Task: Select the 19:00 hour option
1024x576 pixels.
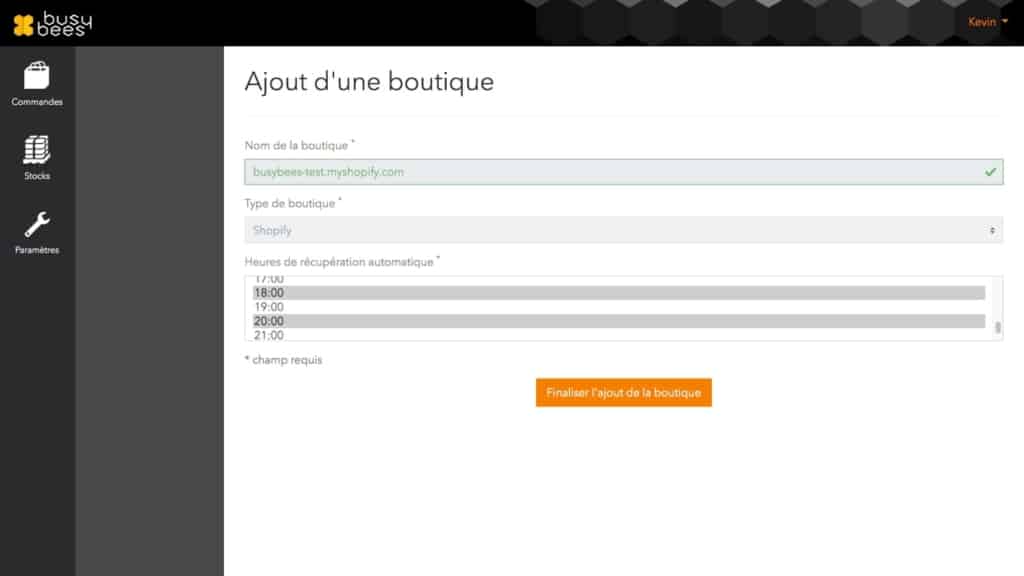Action: (618, 307)
